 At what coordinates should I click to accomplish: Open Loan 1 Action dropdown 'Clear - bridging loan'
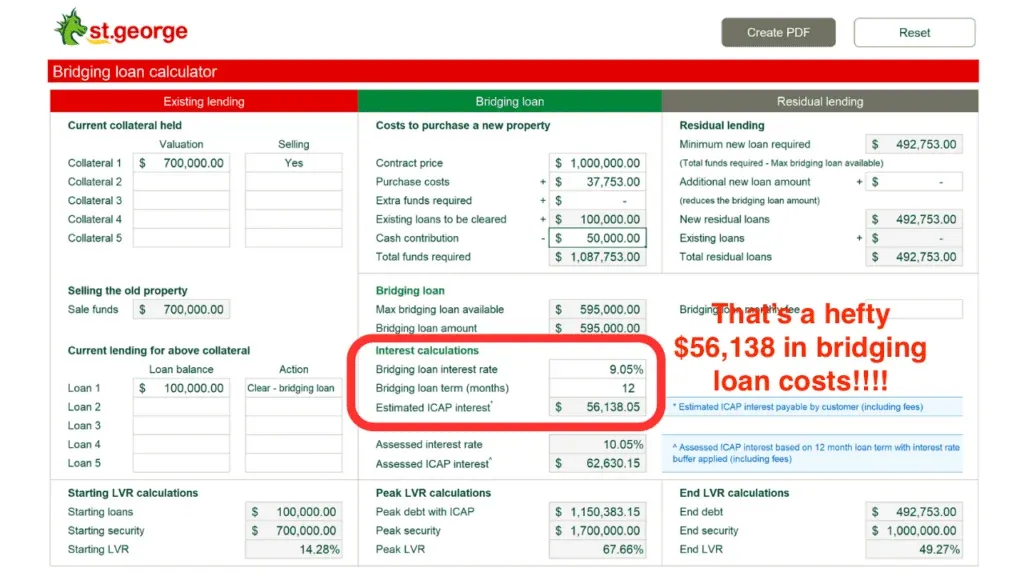tap(293, 388)
